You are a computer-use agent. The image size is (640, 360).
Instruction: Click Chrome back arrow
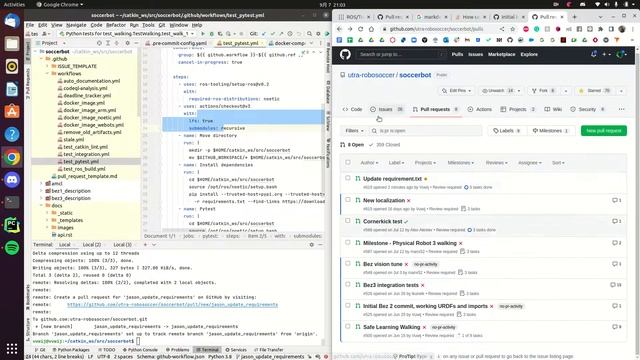pos(340,29)
